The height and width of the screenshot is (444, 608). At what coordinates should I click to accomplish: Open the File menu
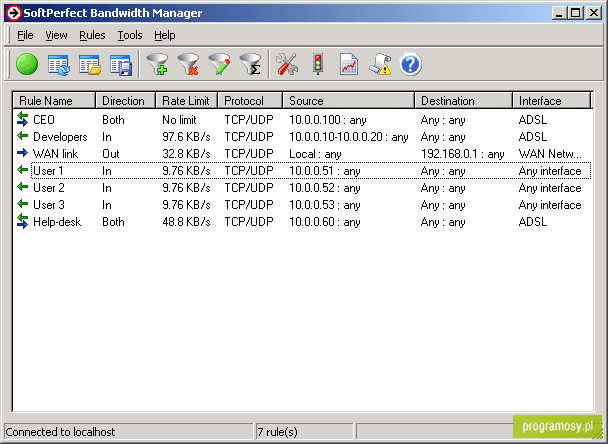(25, 35)
